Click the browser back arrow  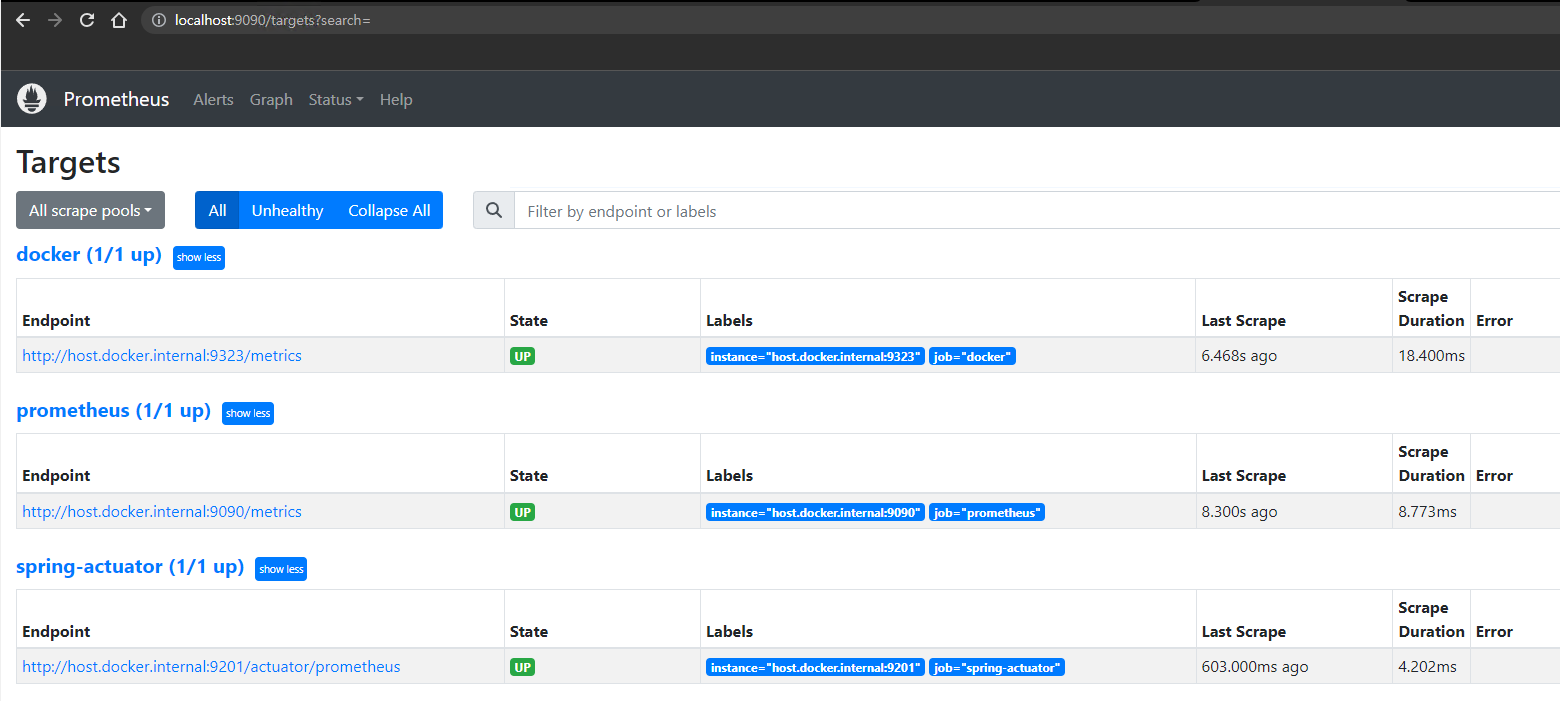tap(23, 20)
